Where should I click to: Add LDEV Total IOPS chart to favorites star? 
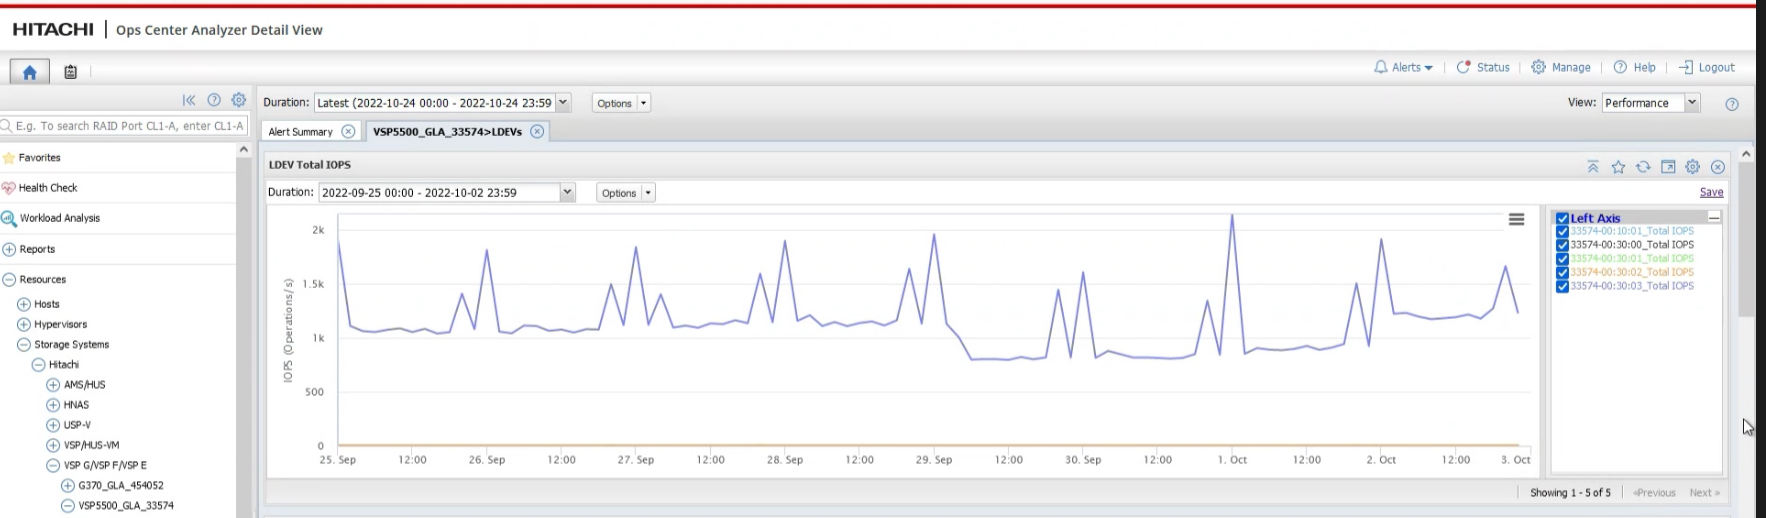tap(1618, 167)
